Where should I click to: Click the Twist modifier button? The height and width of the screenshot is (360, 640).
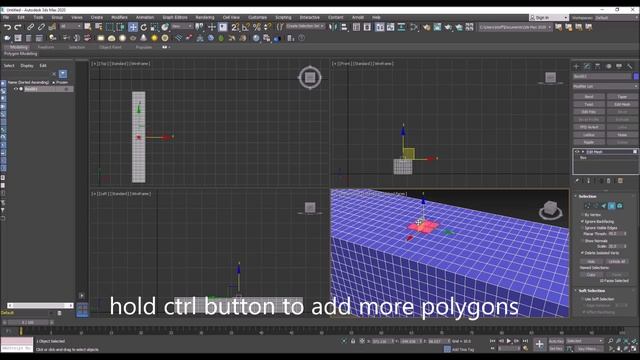click(589, 104)
